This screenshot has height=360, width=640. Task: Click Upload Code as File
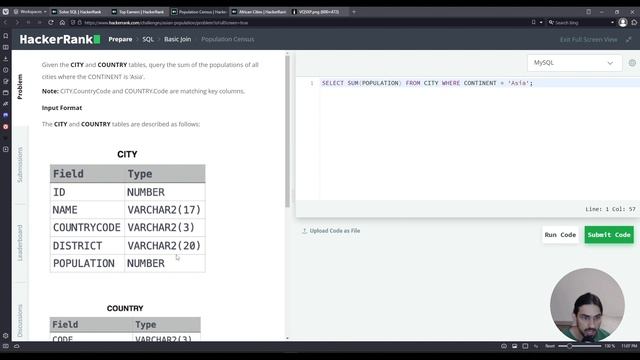(331, 231)
